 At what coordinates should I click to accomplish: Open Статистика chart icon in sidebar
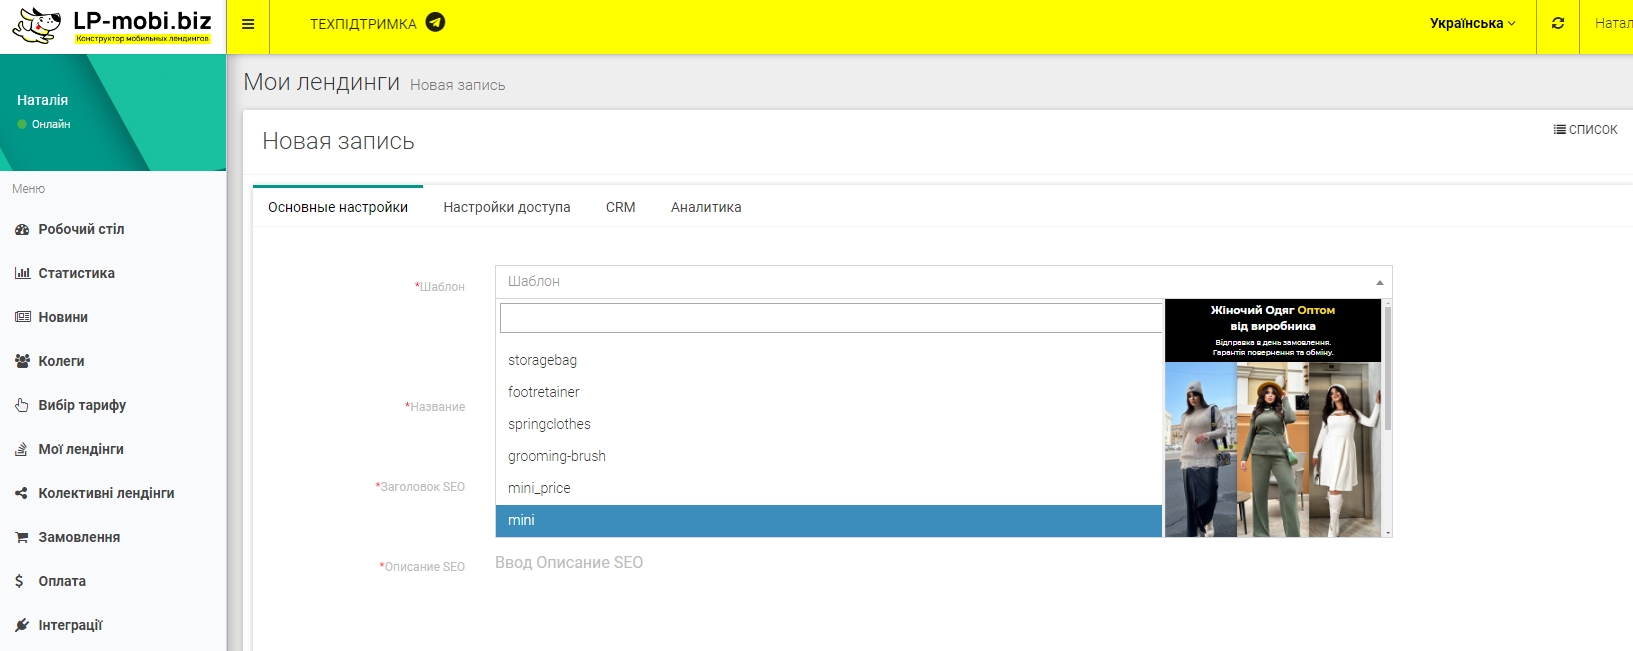[22, 273]
